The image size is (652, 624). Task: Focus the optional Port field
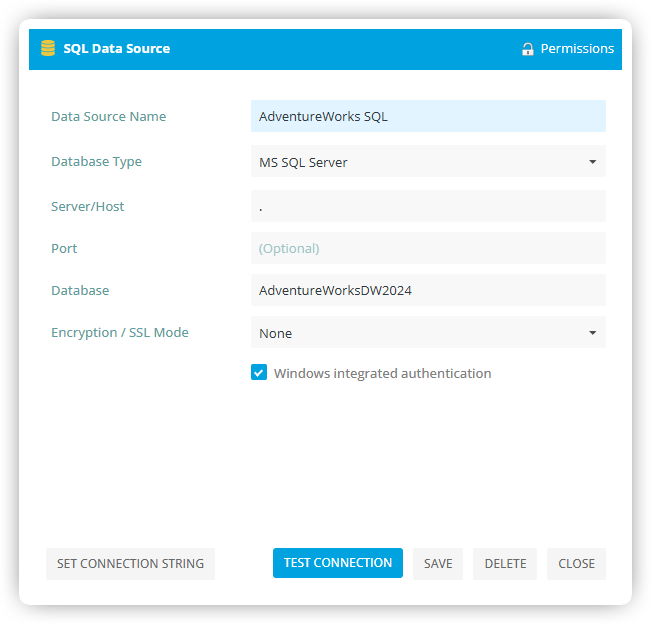tap(428, 248)
